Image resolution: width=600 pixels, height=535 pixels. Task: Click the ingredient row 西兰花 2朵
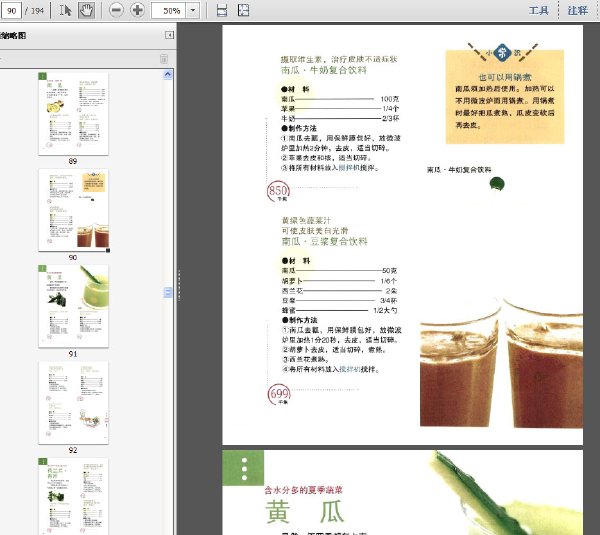(339, 291)
